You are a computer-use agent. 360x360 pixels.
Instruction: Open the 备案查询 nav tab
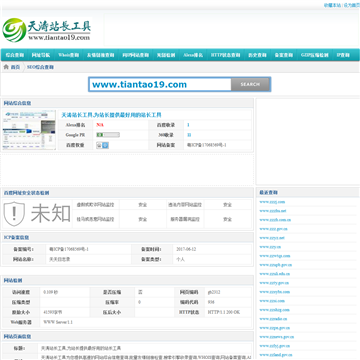click(x=284, y=55)
